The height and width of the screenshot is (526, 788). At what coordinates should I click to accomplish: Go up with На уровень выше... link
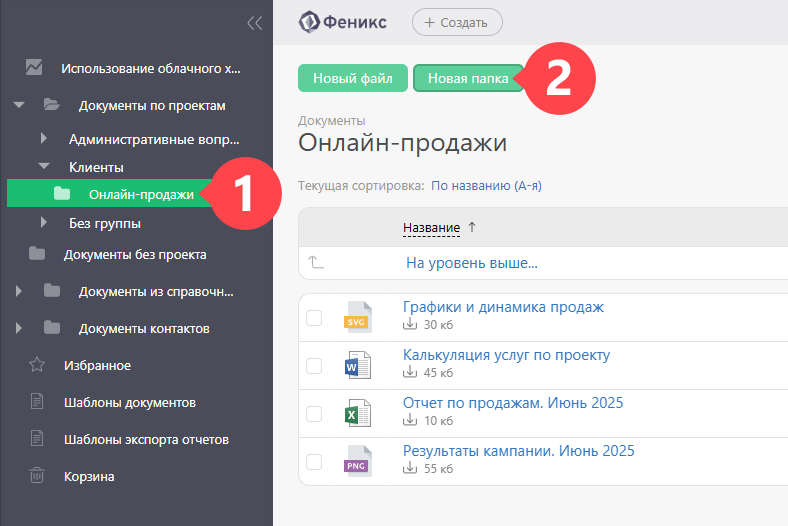coord(472,263)
